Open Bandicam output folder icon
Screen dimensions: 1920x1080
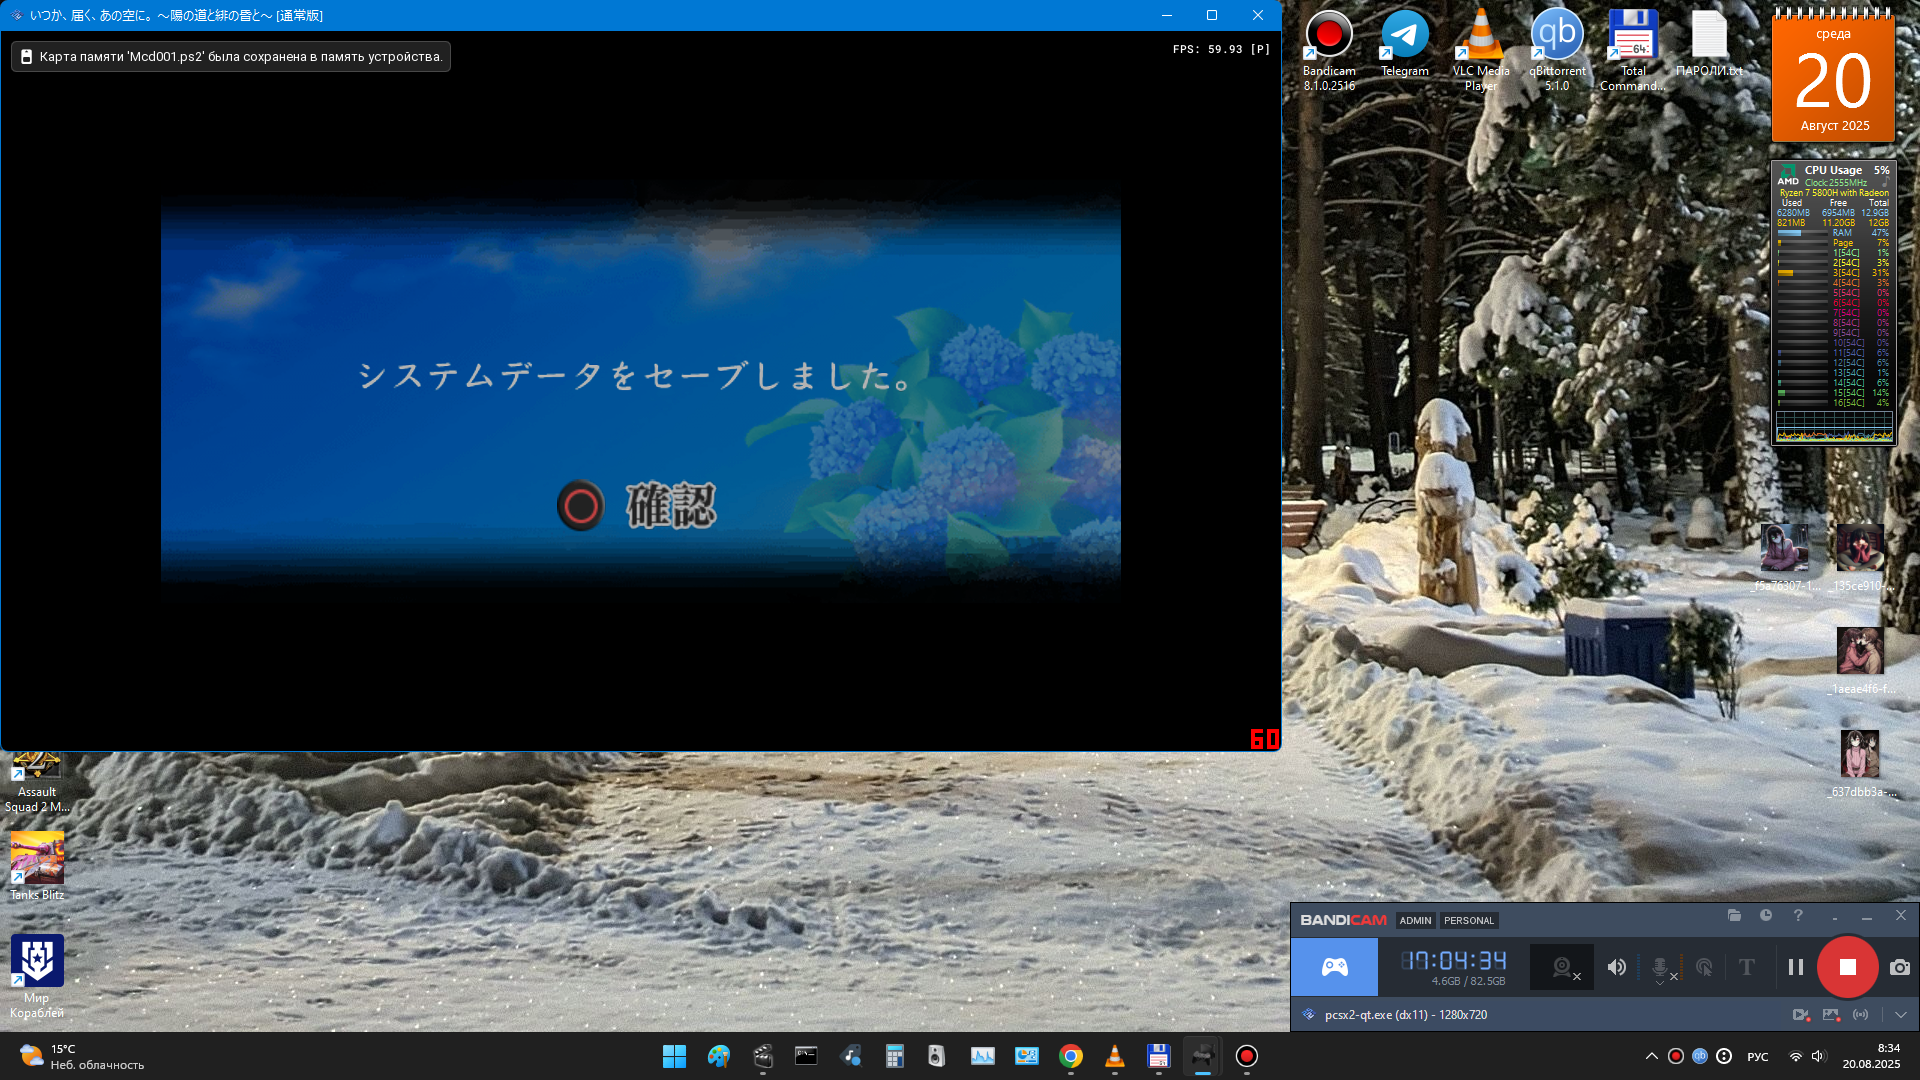coord(1734,916)
